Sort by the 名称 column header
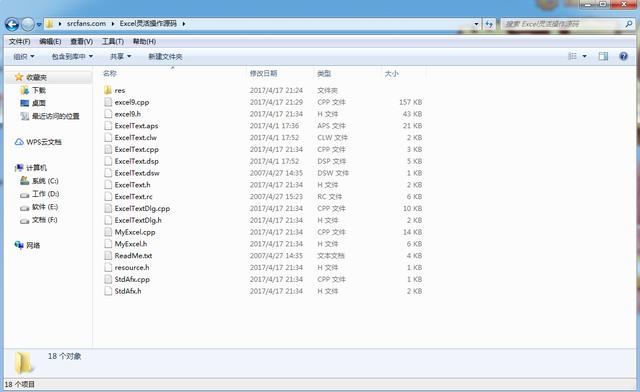The height and width of the screenshot is (392, 640). (109, 74)
